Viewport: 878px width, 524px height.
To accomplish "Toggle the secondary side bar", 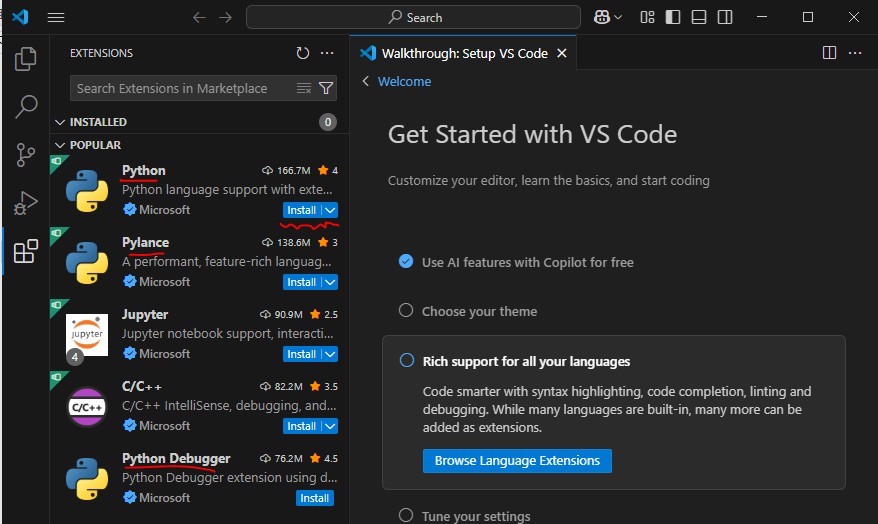I will click(x=725, y=17).
